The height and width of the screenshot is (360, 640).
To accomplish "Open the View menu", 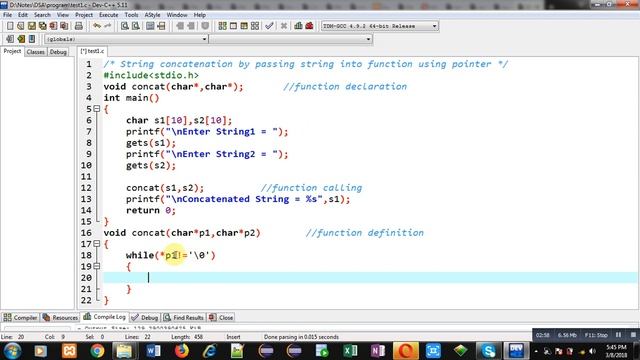I will pos(62,15).
